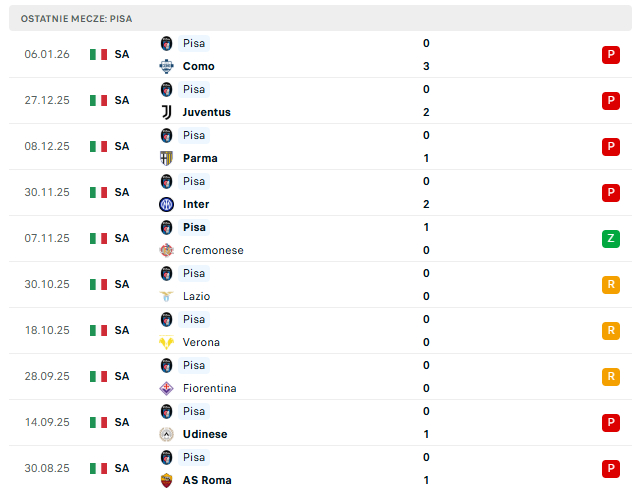
Task: Click the Cremonese team crest
Action: 167,250
